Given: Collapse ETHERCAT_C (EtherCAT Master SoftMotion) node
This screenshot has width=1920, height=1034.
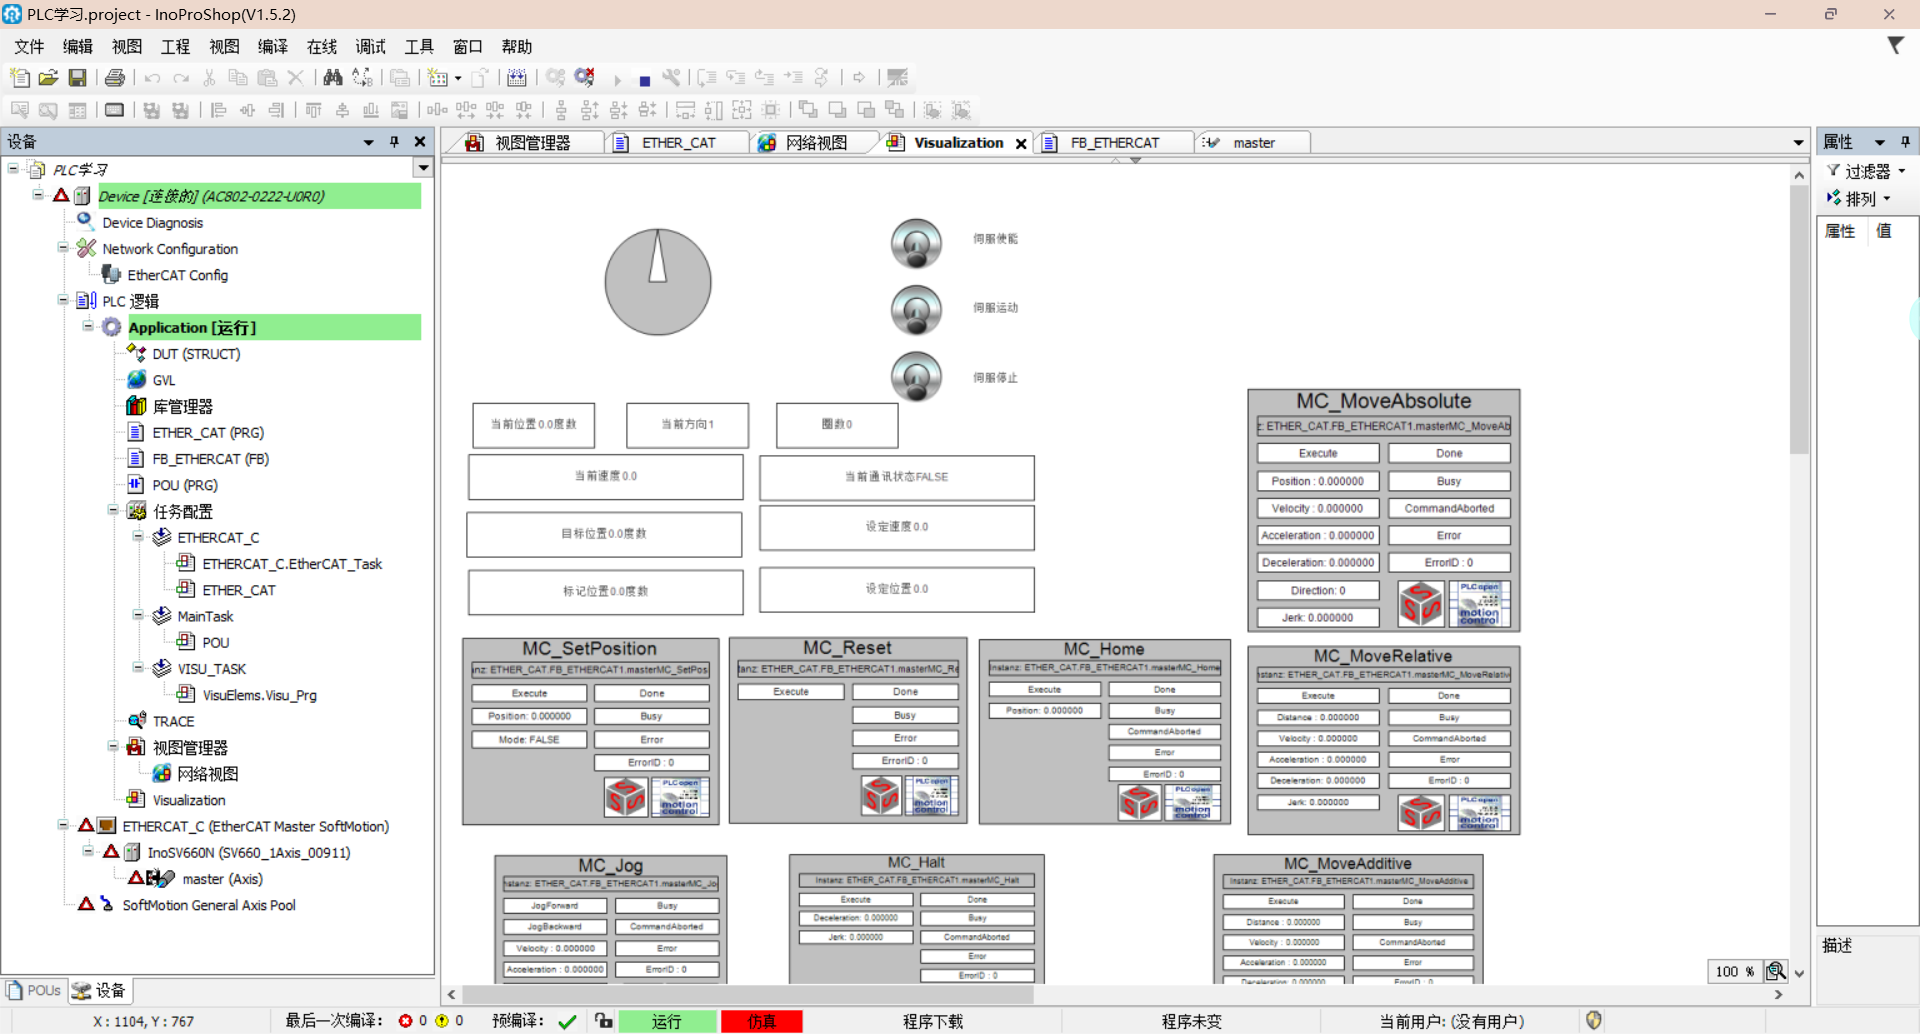Looking at the screenshot, I should pos(63,825).
